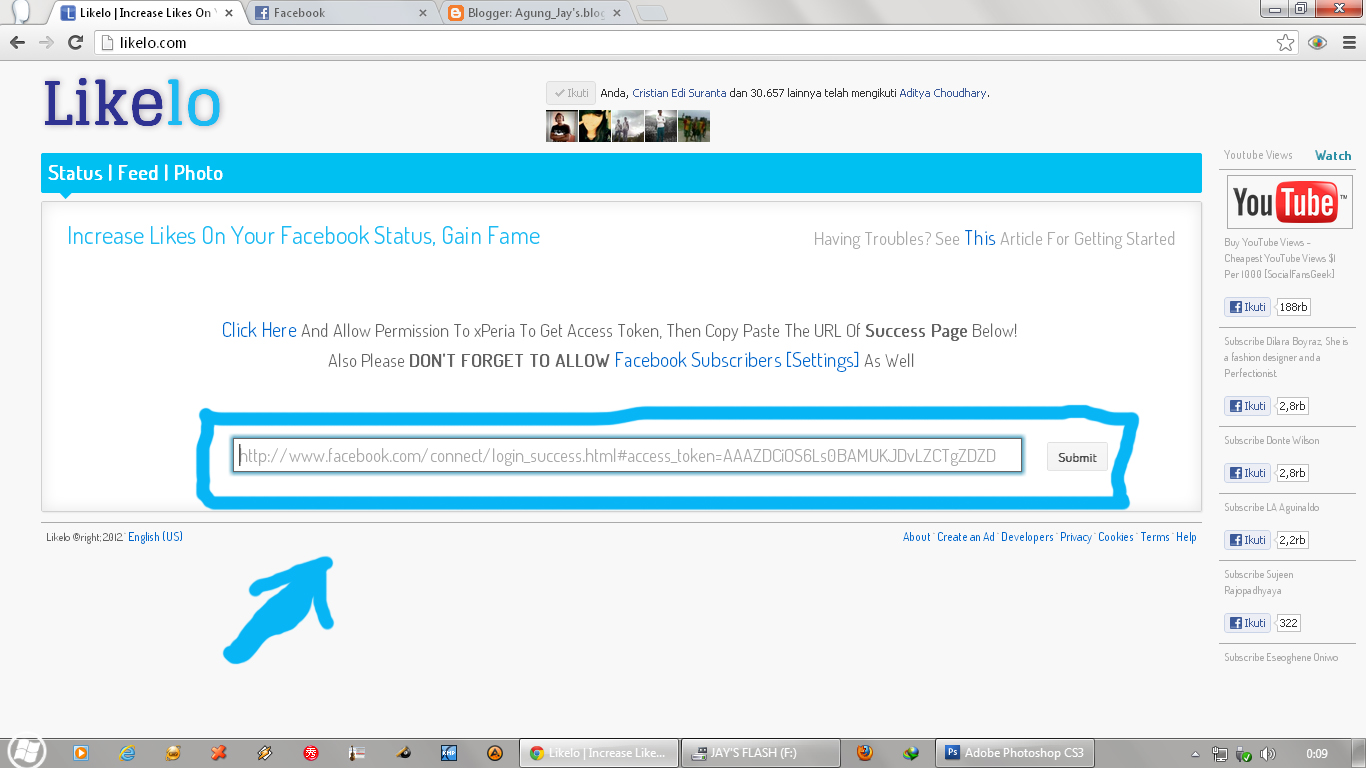1366x768 pixels.
Task: Open JAY'S FLASH (F:) taskbar window
Action: tap(761, 753)
